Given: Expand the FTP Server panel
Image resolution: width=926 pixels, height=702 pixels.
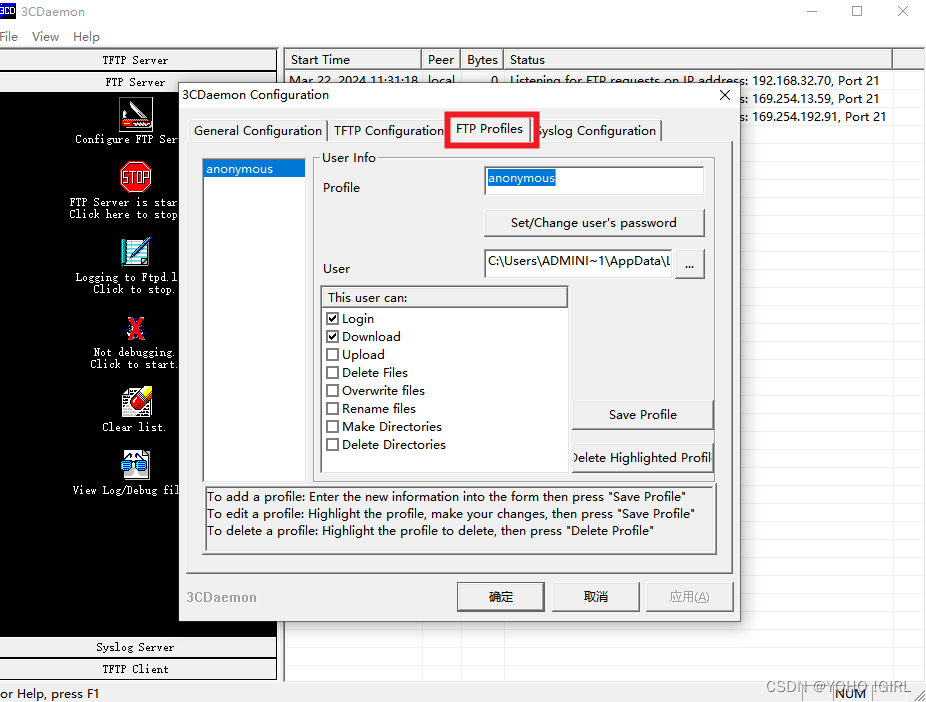Looking at the screenshot, I should [138, 82].
